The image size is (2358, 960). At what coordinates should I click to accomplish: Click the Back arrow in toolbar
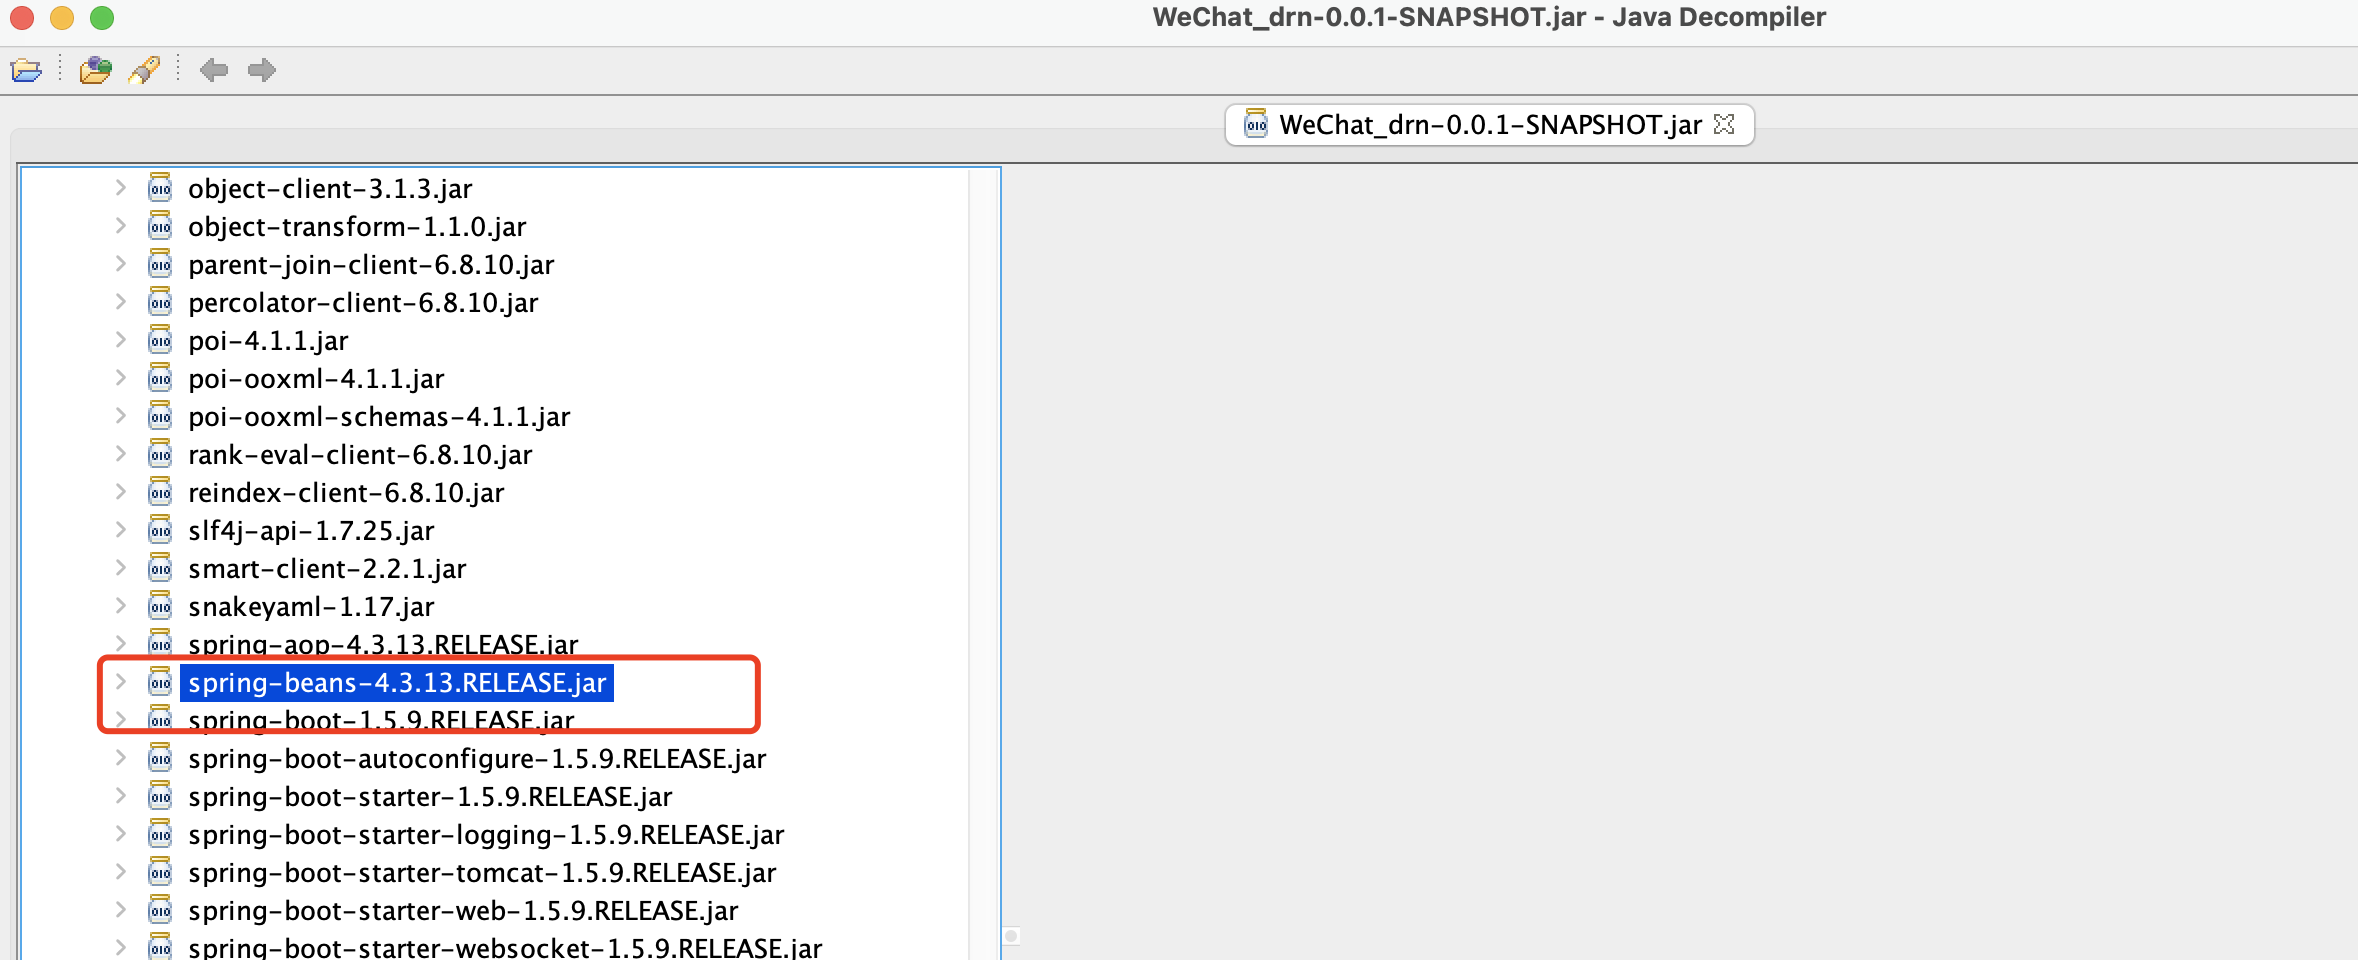tap(213, 70)
